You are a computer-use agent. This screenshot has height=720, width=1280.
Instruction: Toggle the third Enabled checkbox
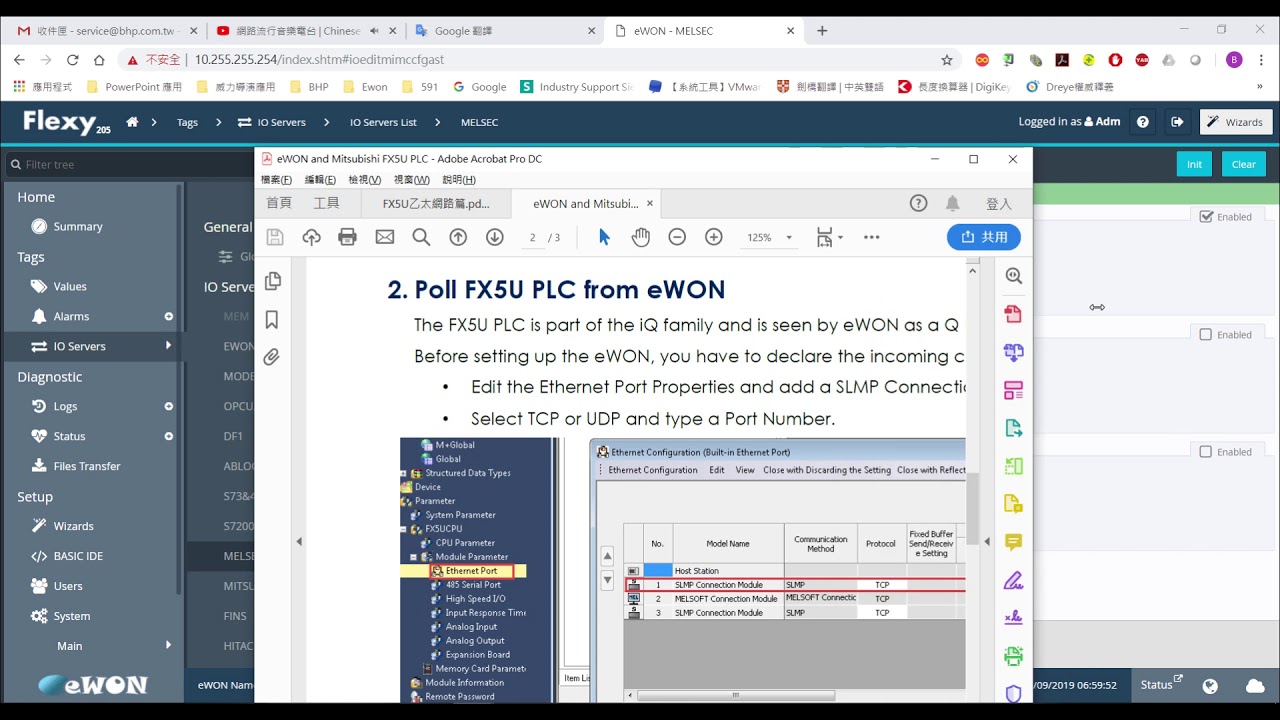1206,452
